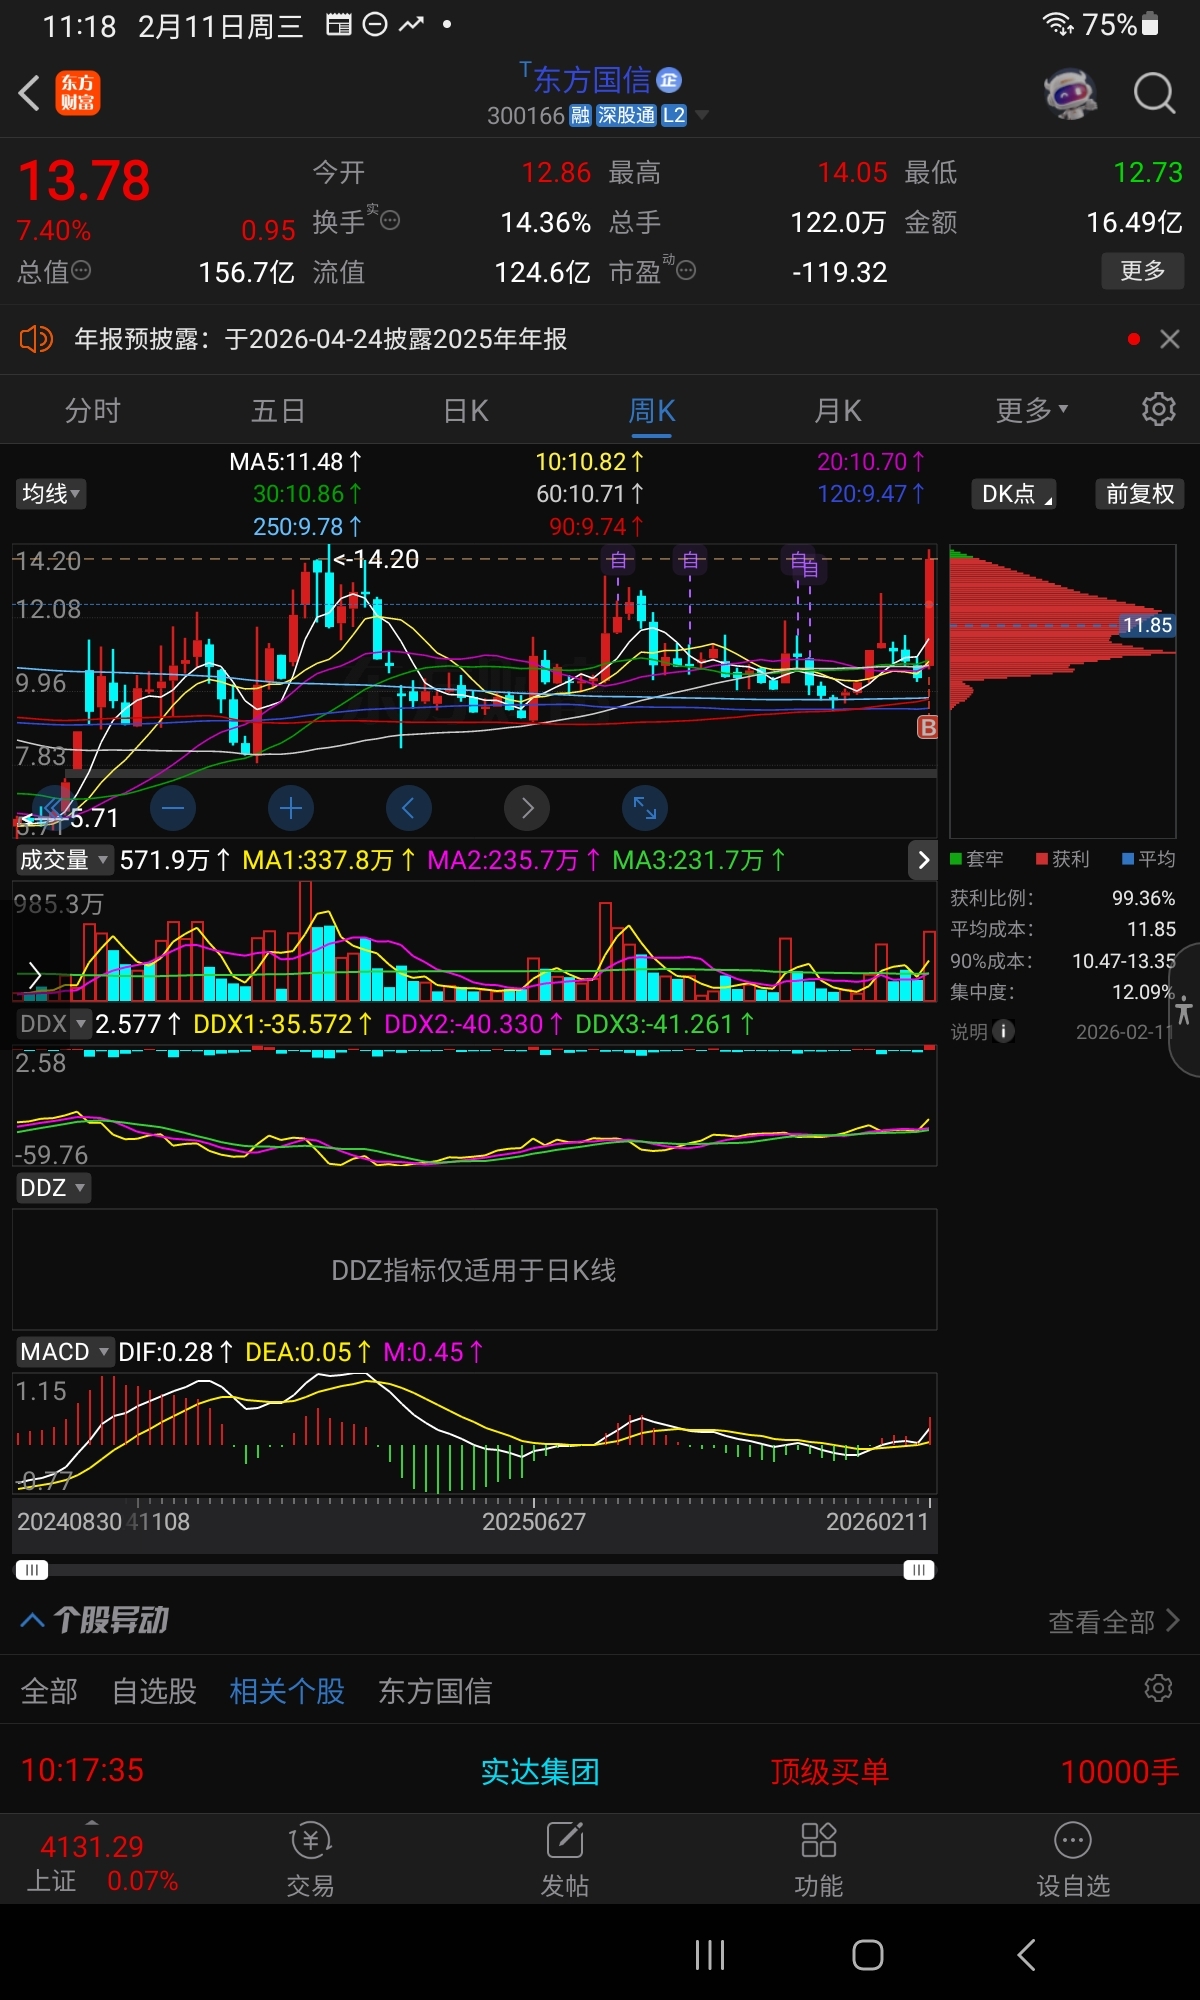Viewport: 1200px width, 2000px height.
Task: Open the 成交量 indicator dropdown
Action: point(63,859)
